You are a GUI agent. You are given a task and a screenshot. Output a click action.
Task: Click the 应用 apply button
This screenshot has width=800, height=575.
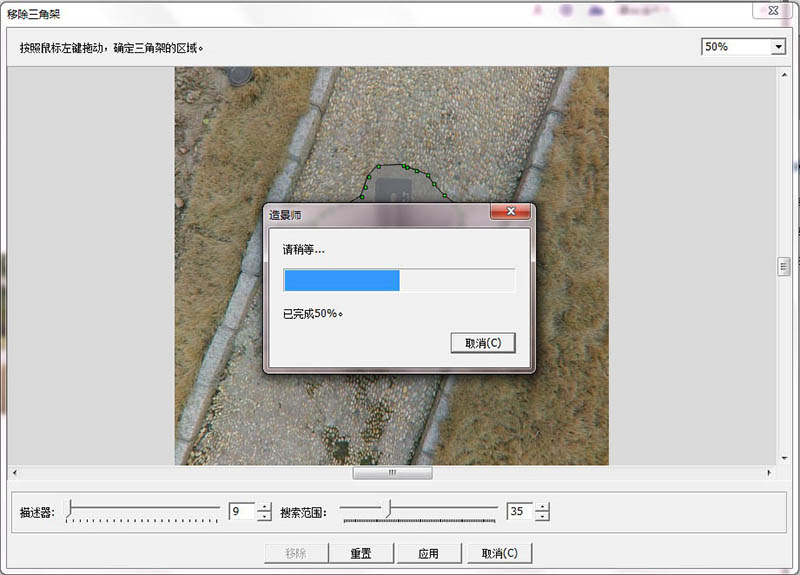pos(429,553)
